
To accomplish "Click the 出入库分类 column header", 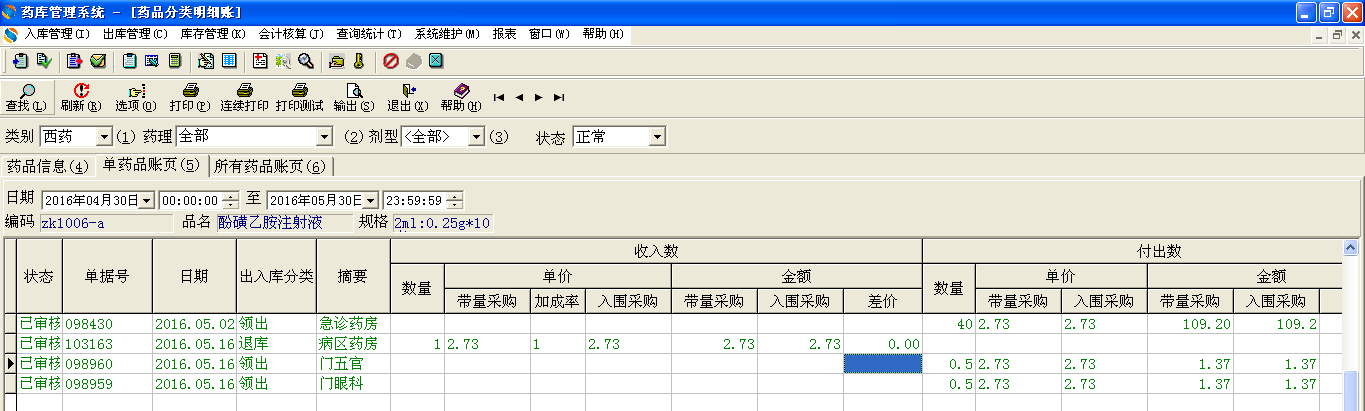I will 276,275.
